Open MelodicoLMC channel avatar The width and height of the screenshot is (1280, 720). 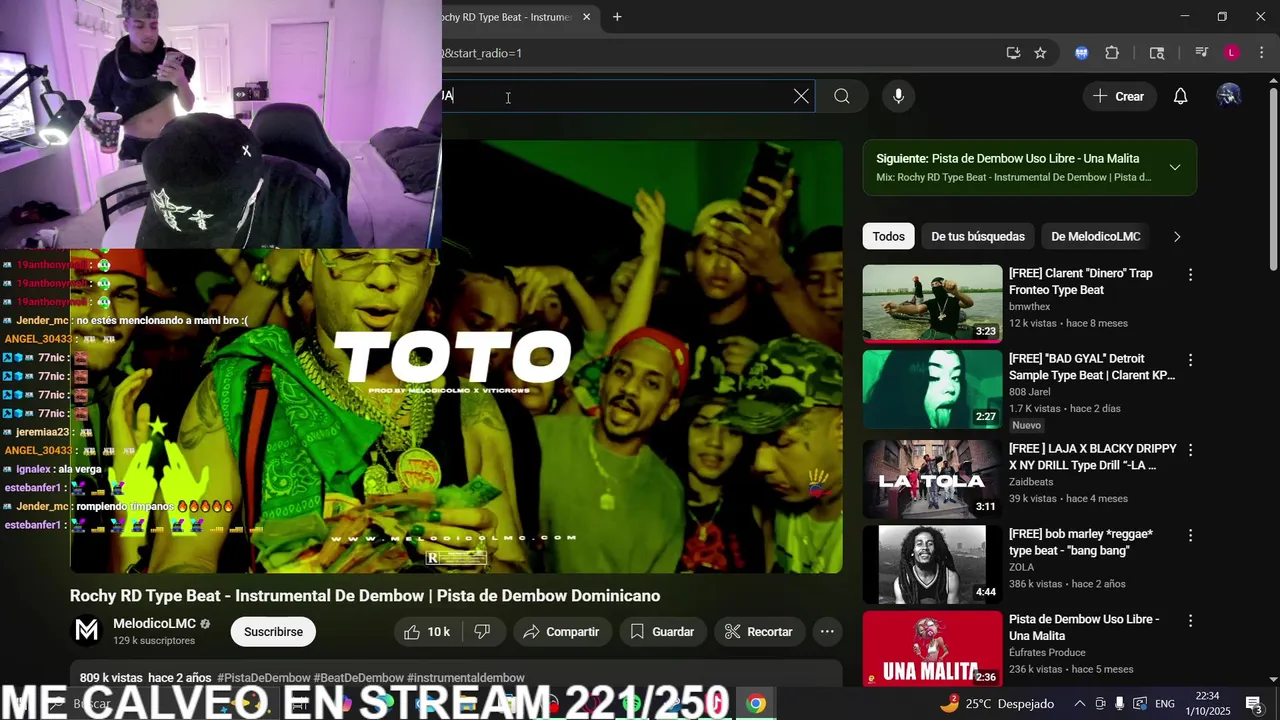coord(87,631)
